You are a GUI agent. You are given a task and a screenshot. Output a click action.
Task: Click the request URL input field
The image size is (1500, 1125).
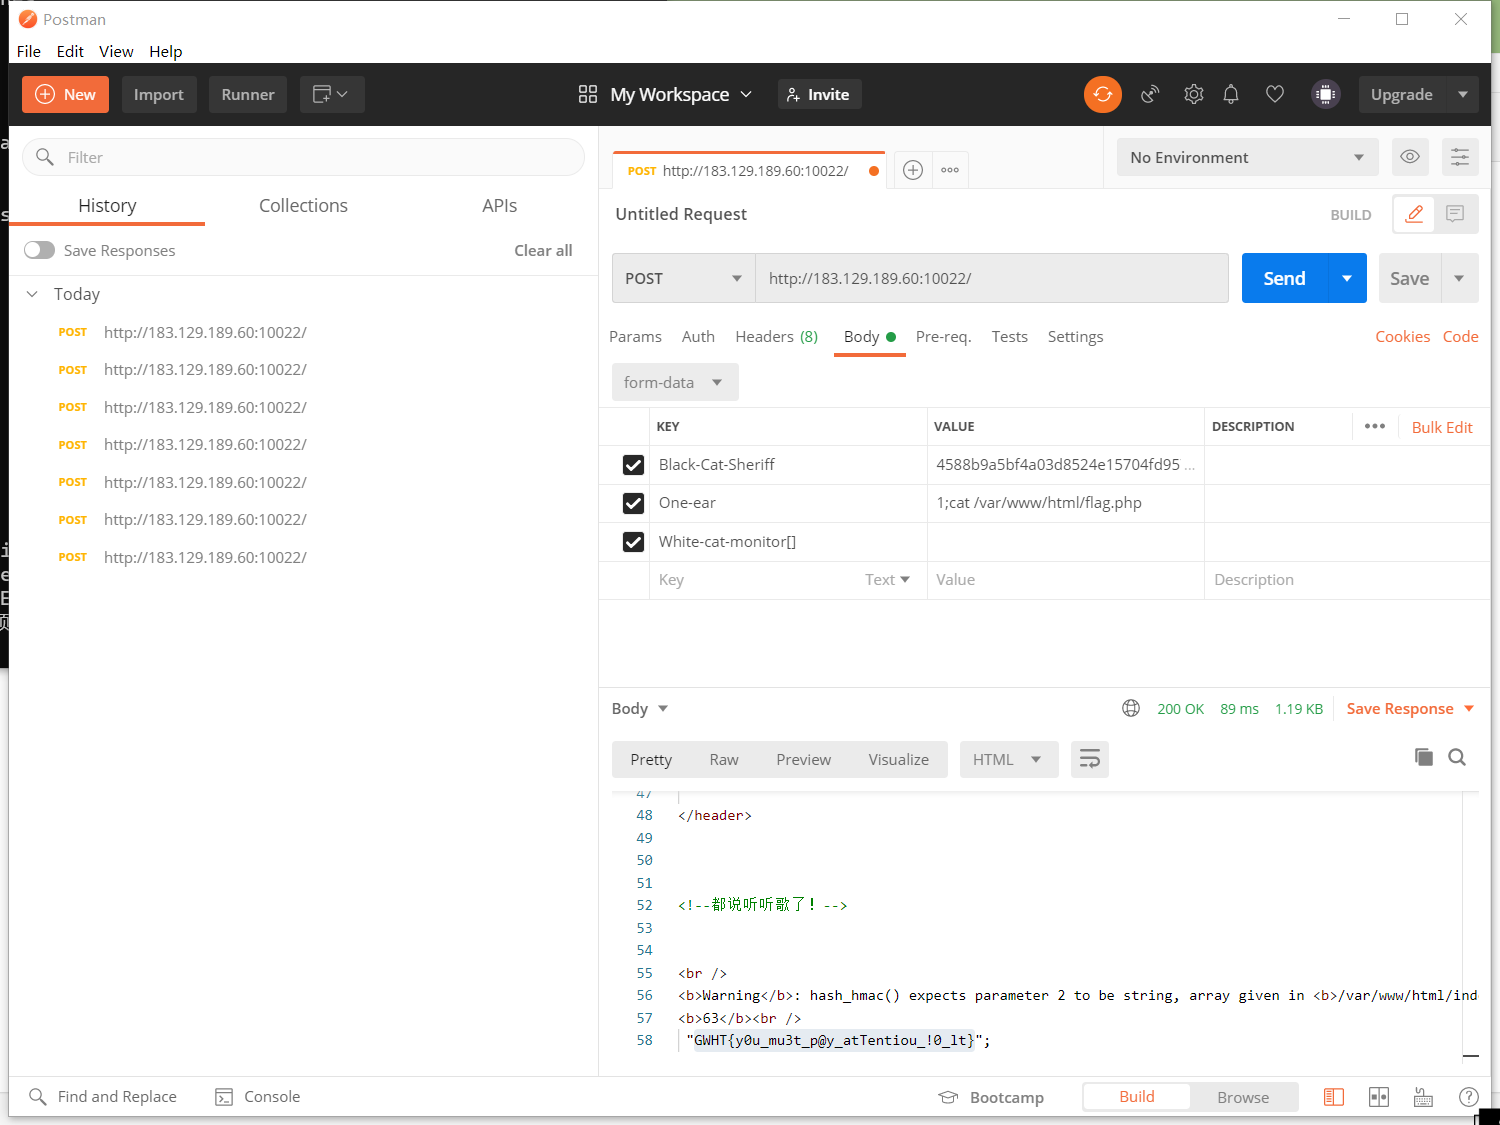click(991, 278)
